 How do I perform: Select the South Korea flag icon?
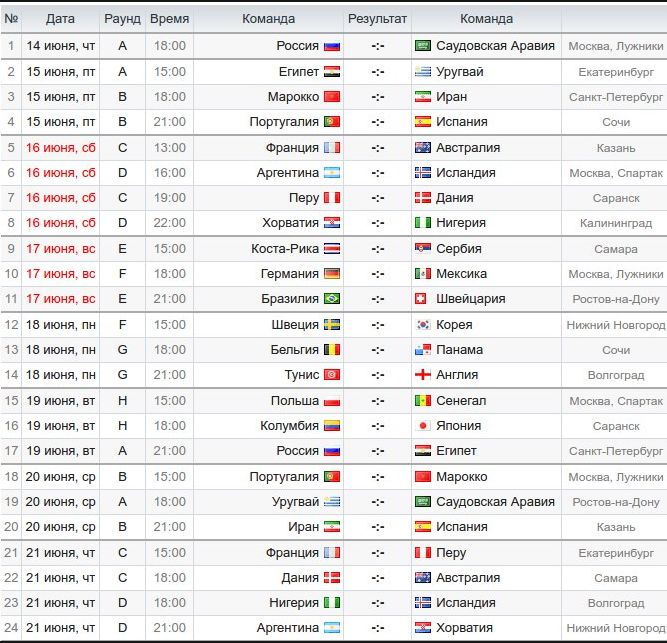coord(423,325)
